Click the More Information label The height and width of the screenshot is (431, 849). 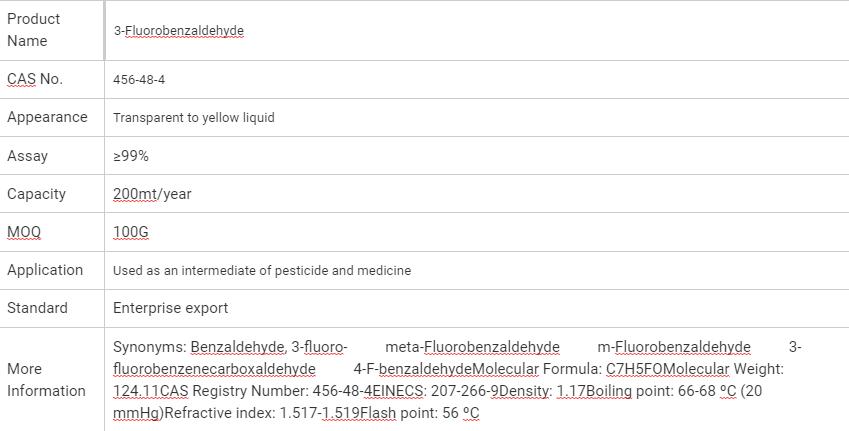click(46, 380)
